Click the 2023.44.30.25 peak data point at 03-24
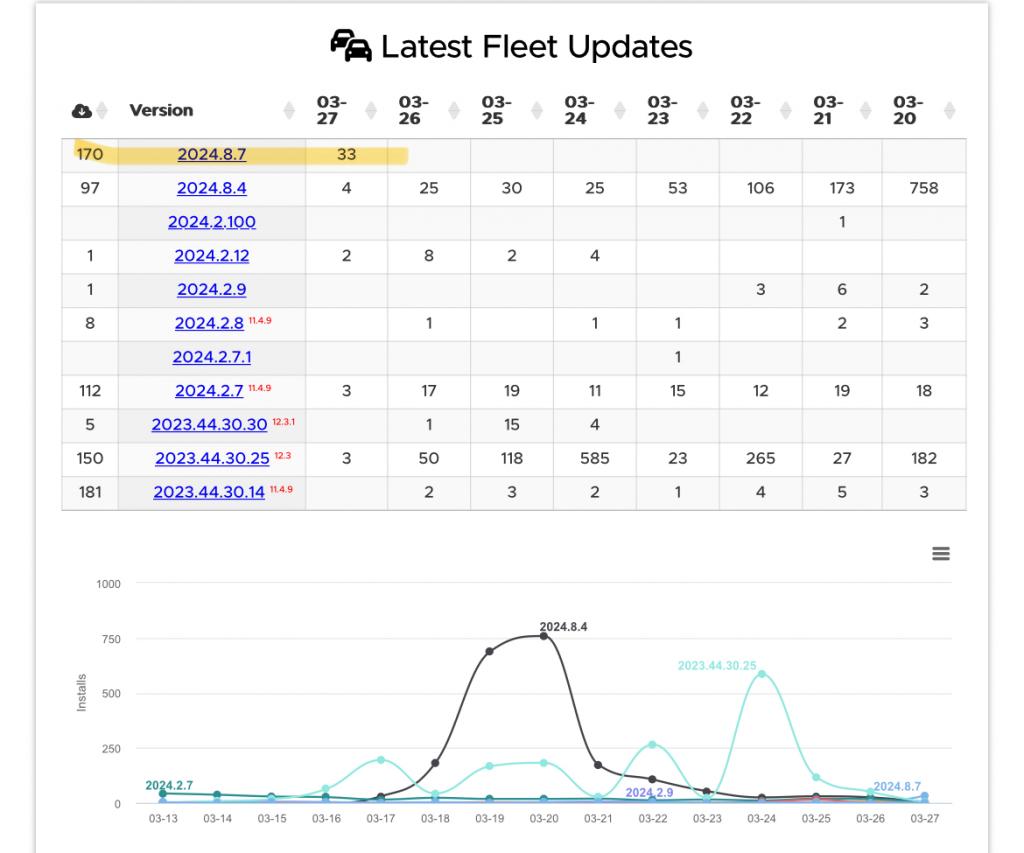1024x853 pixels. pyautogui.click(x=761, y=674)
